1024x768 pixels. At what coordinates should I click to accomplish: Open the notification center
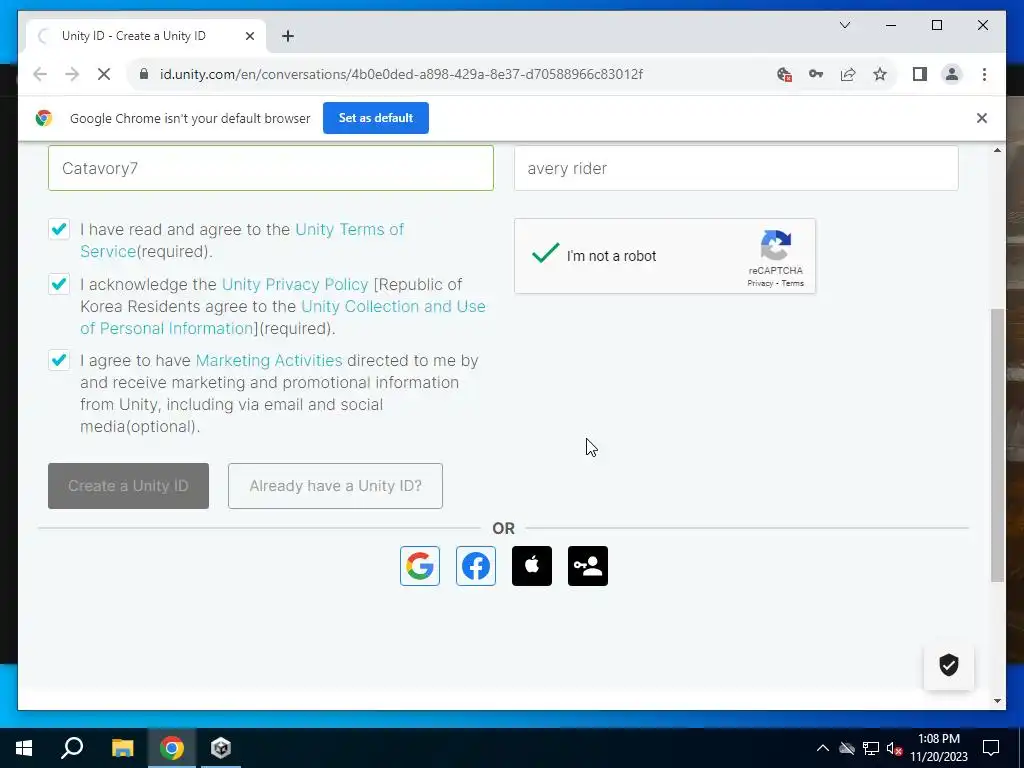pos(991,748)
